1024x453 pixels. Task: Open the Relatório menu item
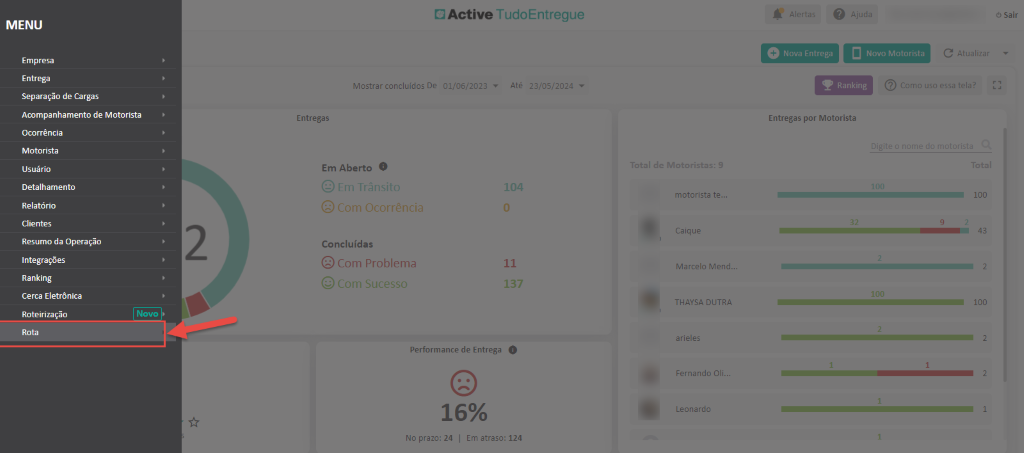click(x=88, y=206)
